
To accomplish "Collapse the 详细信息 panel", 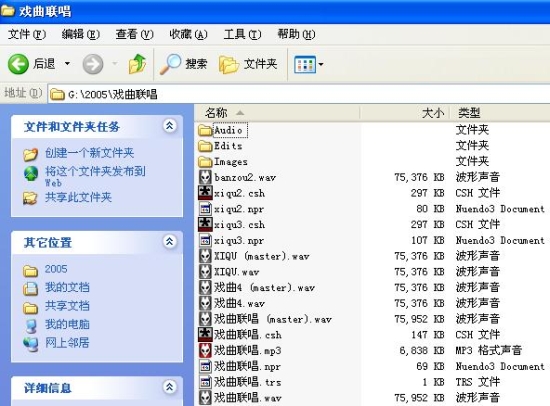I will (x=170, y=387).
